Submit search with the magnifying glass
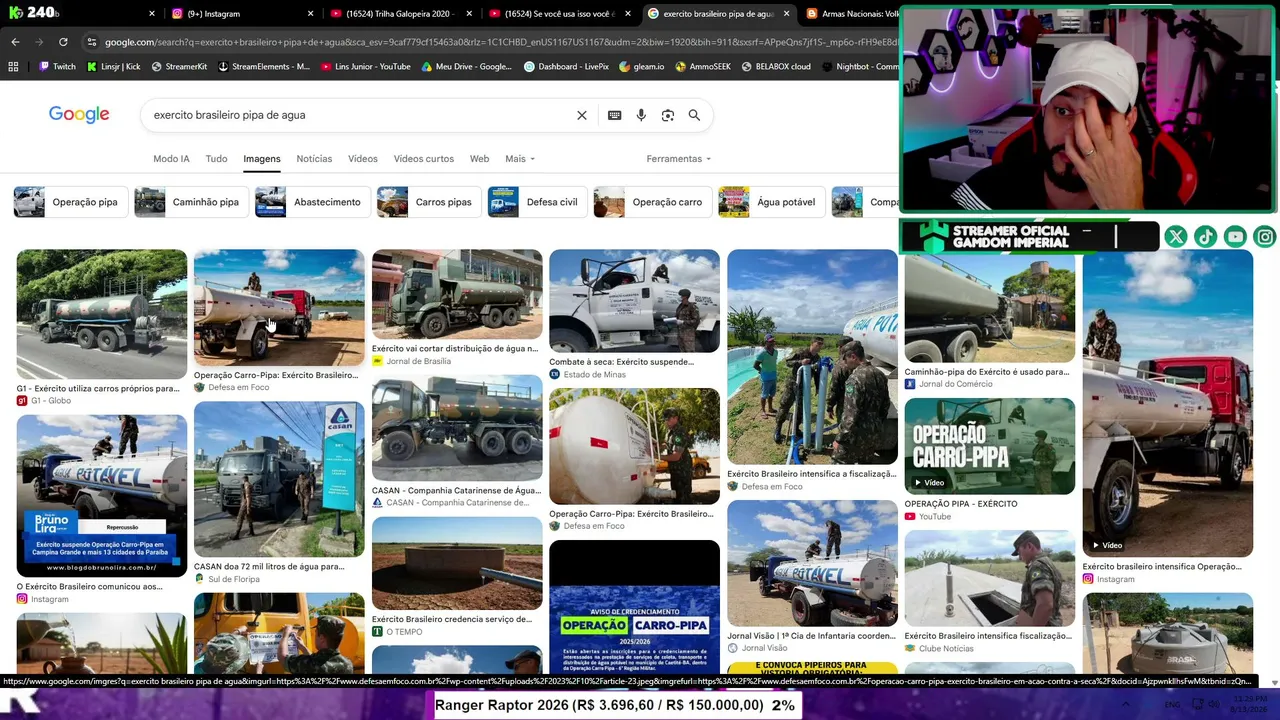Viewport: 1280px width, 720px height. pos(694,115)
